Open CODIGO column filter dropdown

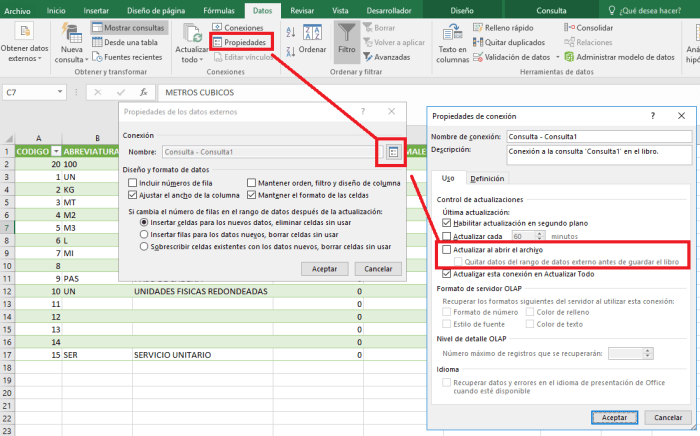(56, 152)
